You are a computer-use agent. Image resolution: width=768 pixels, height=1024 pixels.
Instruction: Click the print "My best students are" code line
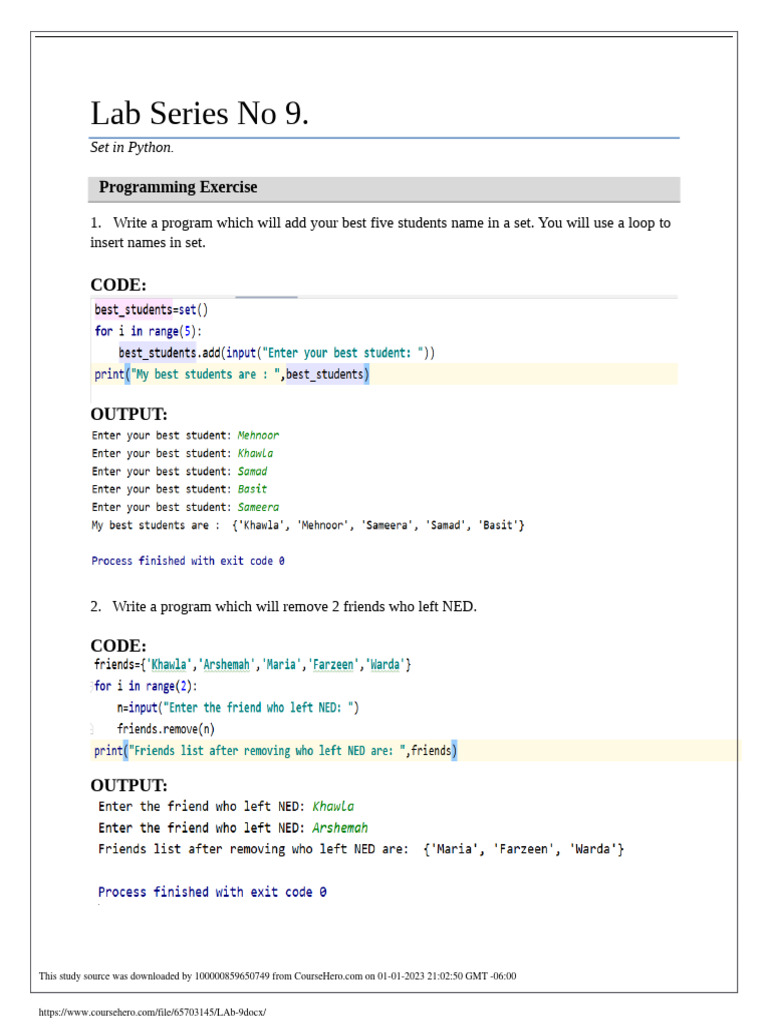click(232, 375)
